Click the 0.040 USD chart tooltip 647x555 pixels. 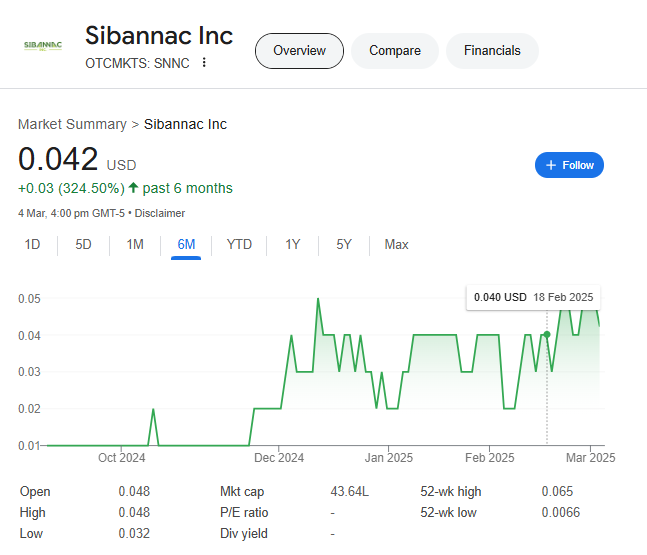click(x=533, y=297)
